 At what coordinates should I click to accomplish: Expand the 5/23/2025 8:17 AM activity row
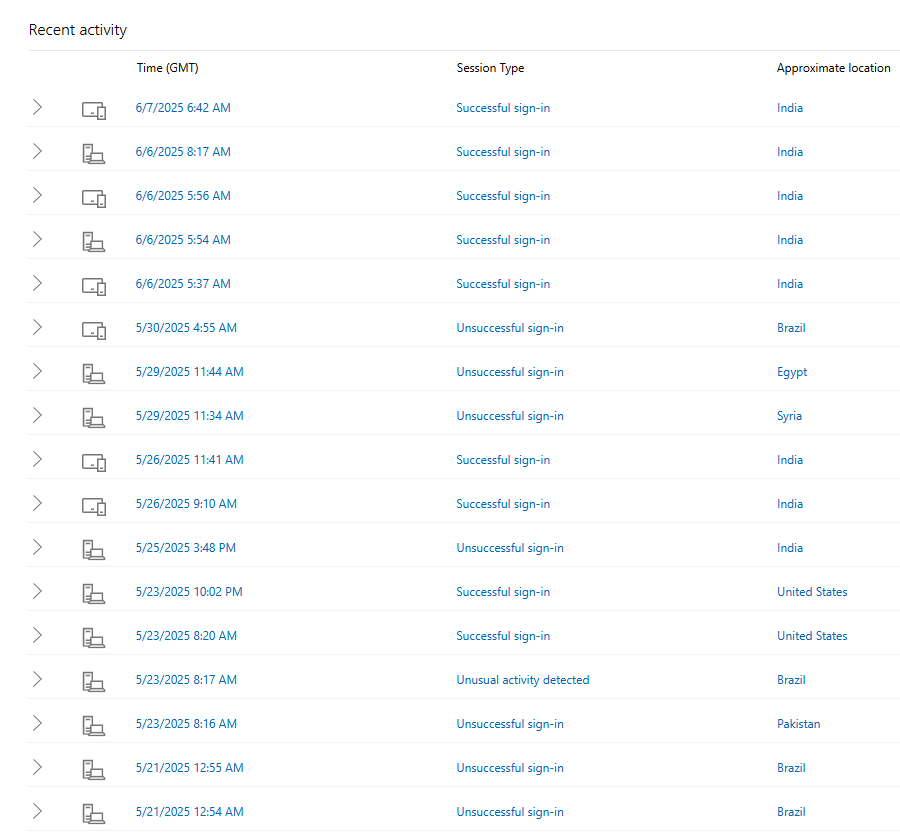[x=37, y=680]
